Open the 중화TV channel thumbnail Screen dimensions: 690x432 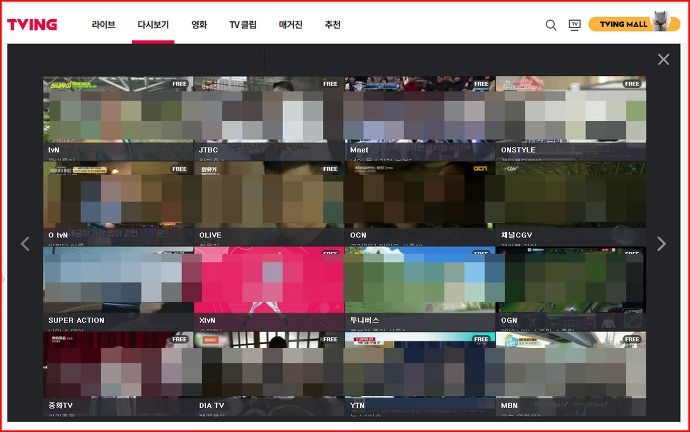(x=118, y=374)
